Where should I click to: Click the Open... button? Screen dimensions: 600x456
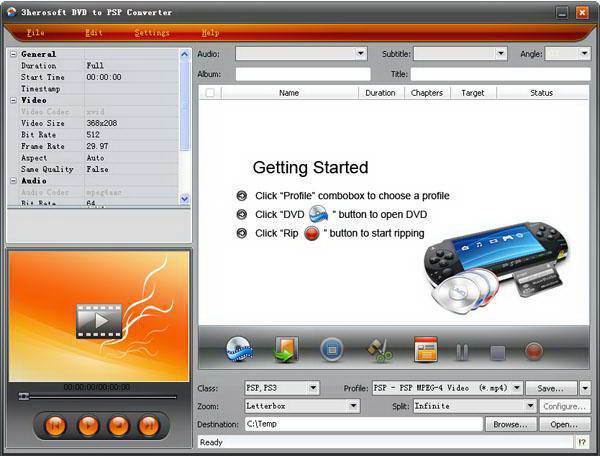pyautogui.click(x=565, y=424)
